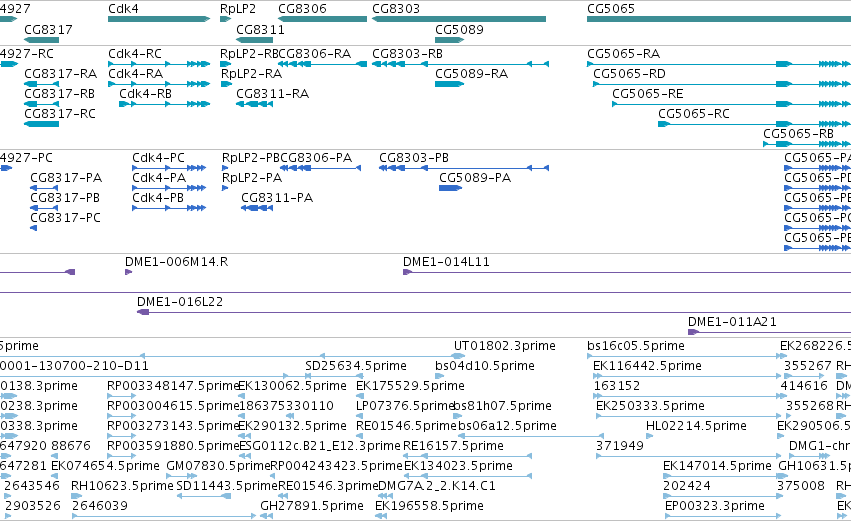851x521 pixels.
Task: Click transcript CG8317-RA
Action: click(x=41, y=84)
